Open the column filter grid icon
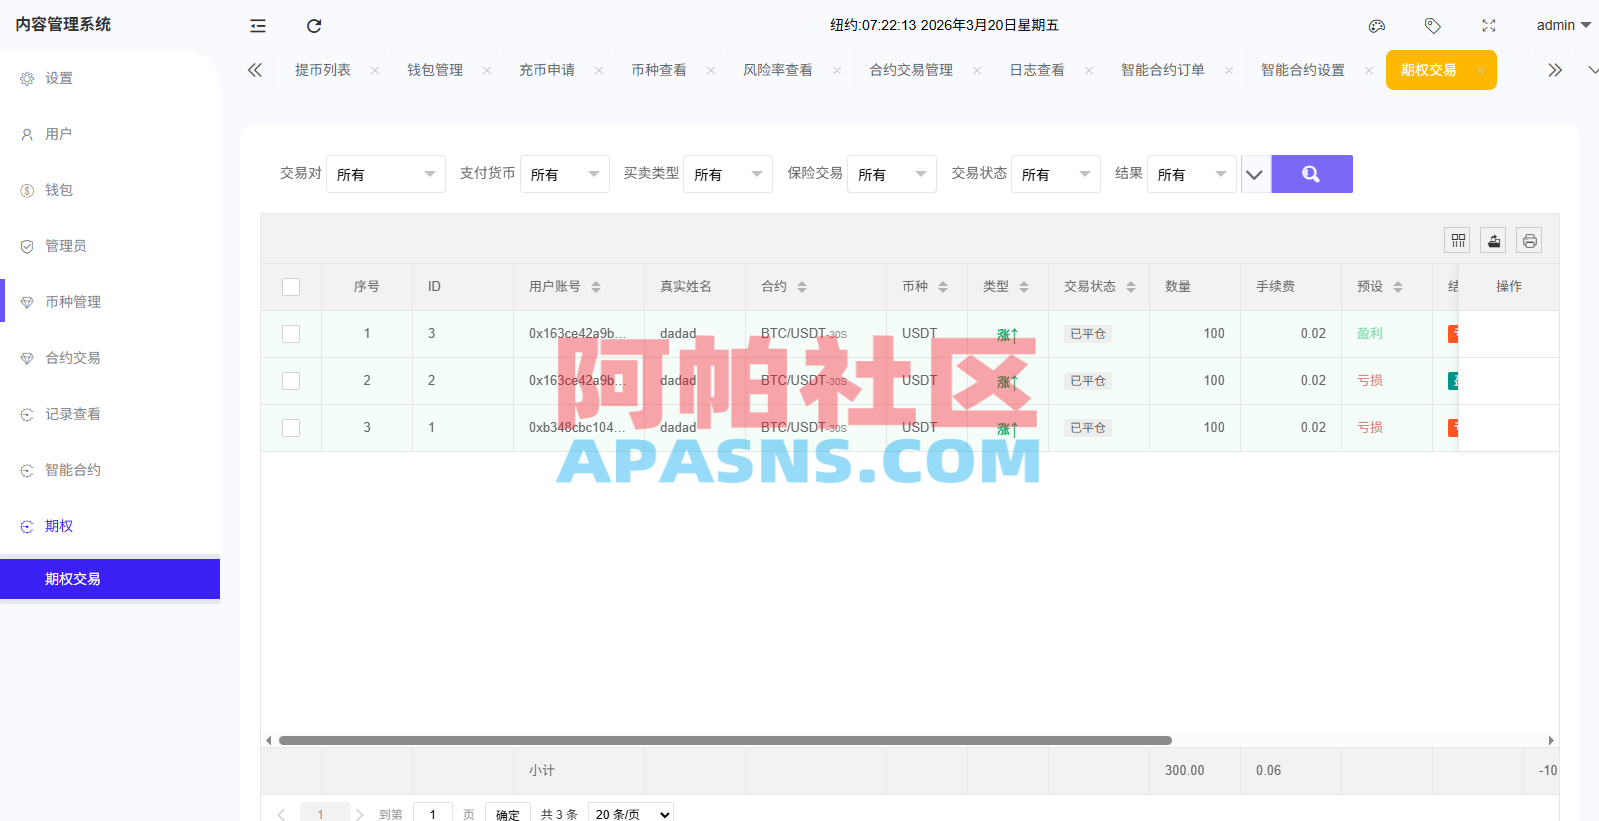 click(x=1458, y=240)
